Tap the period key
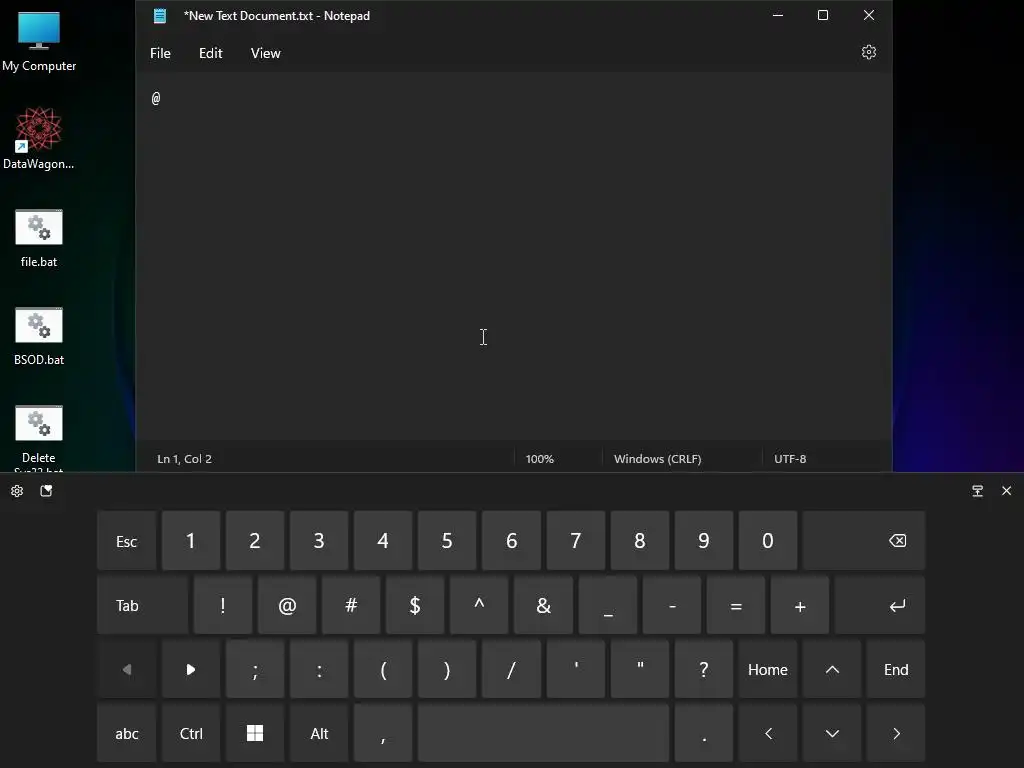 [x=703, y=733]
